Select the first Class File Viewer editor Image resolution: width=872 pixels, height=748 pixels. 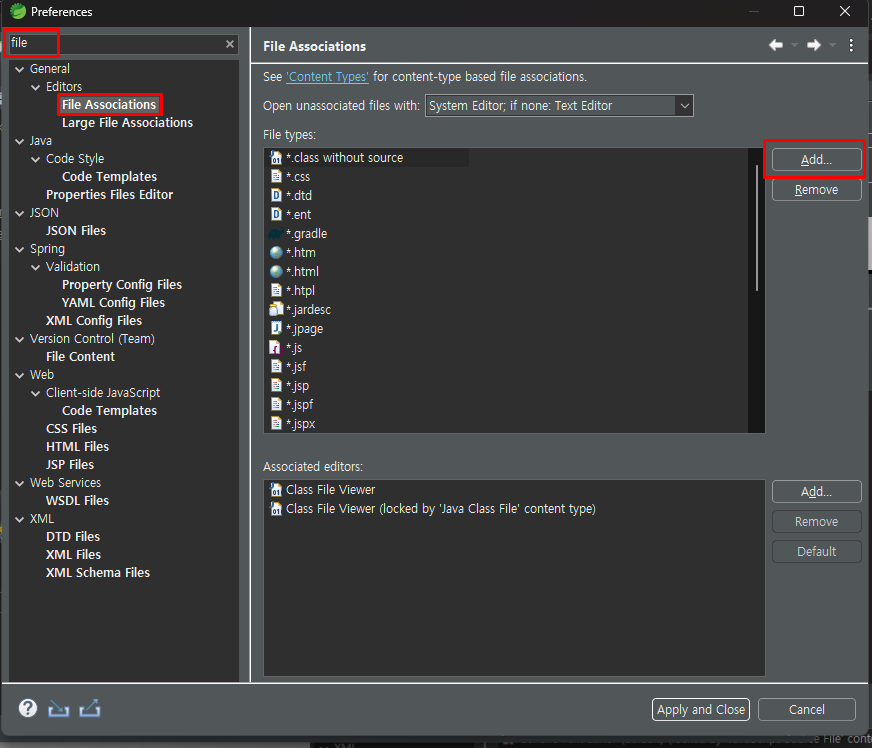coord(323,490)
